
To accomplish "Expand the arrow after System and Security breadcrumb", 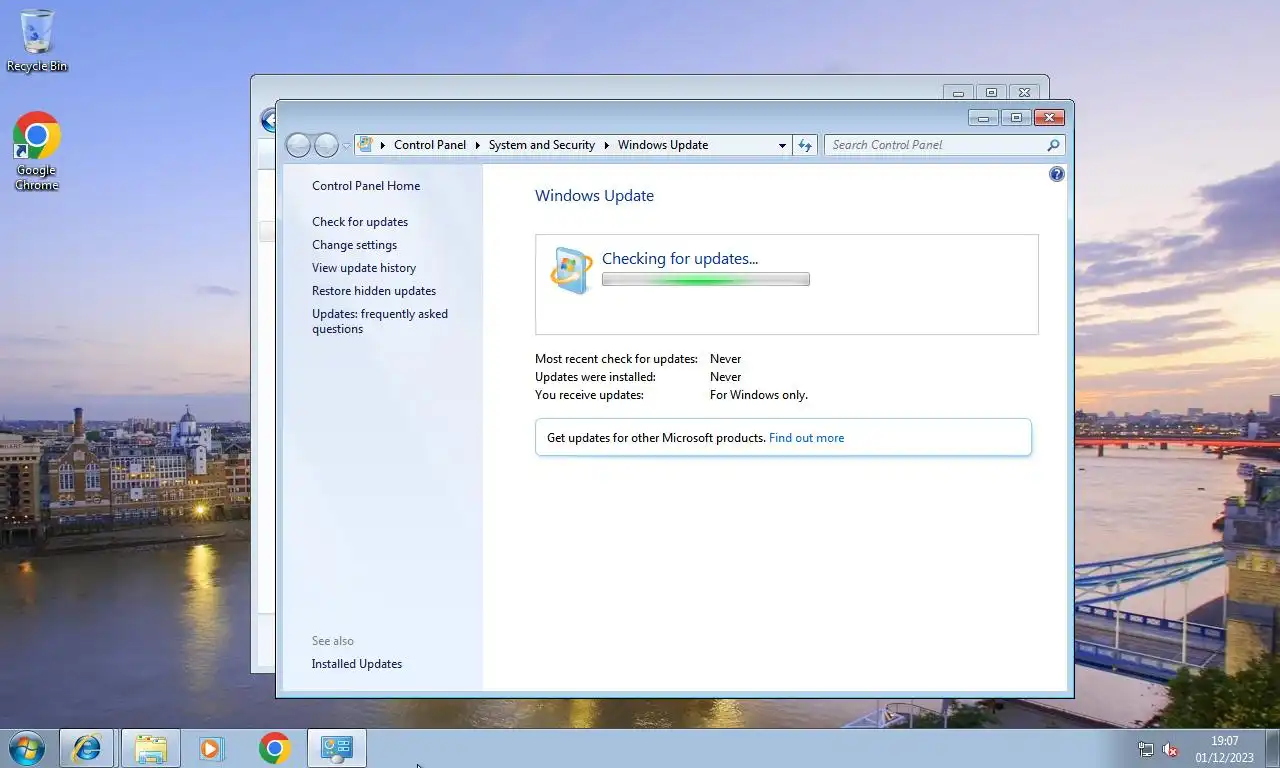I will [x=606, y=145].
